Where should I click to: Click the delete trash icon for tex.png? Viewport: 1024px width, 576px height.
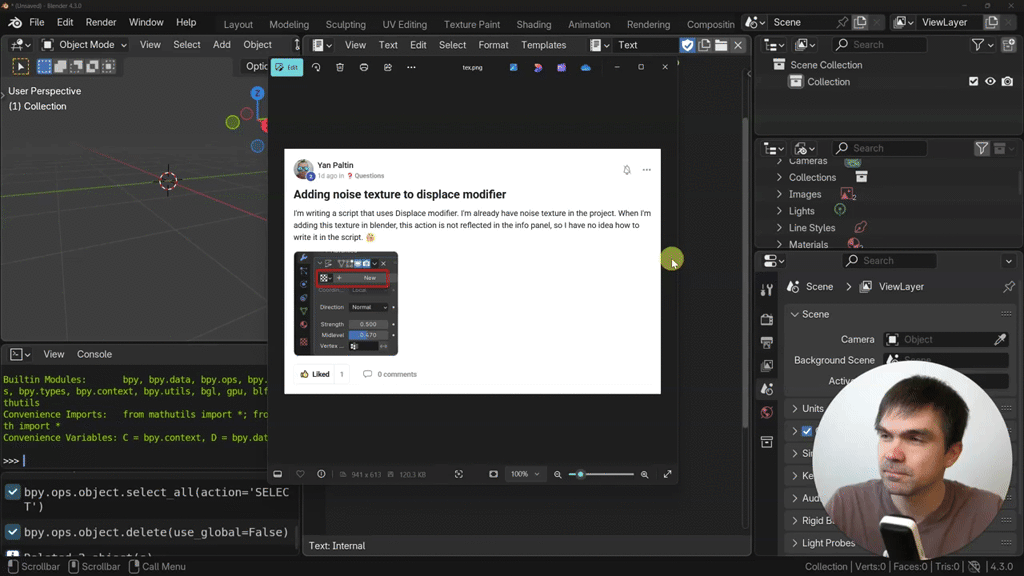click(339, 67)
